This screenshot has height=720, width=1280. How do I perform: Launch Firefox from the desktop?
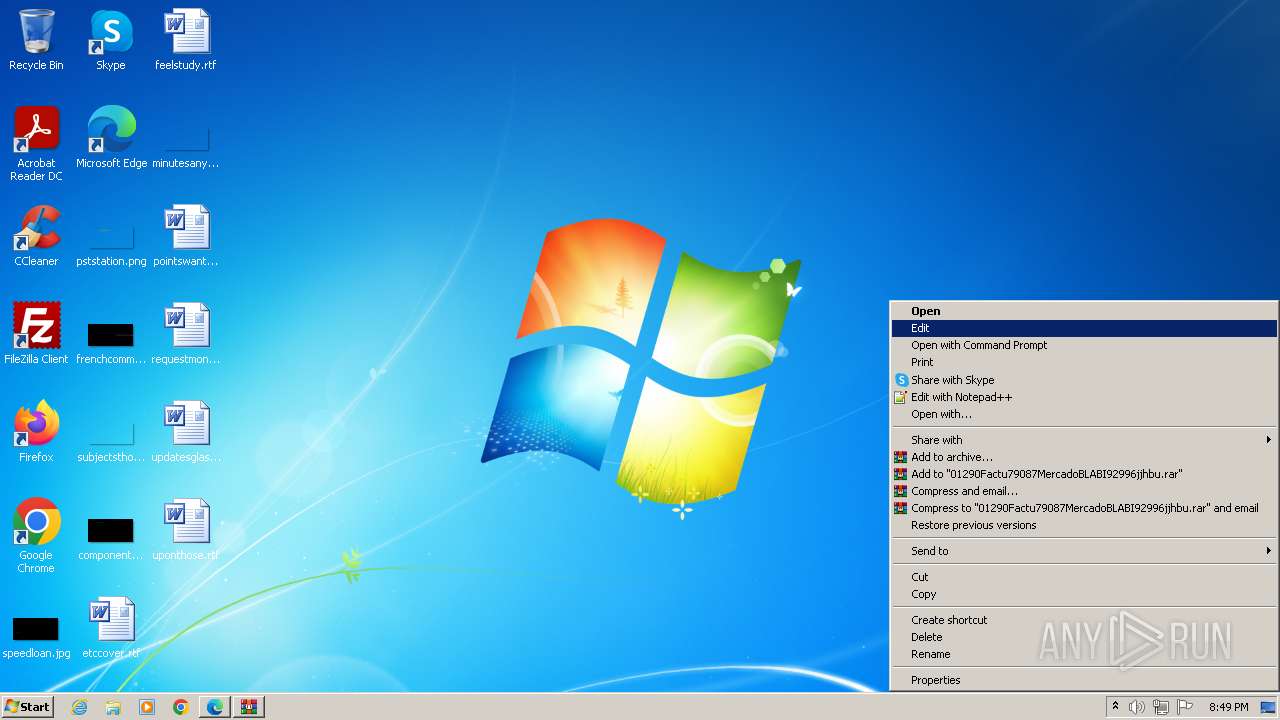click(36, 432)
